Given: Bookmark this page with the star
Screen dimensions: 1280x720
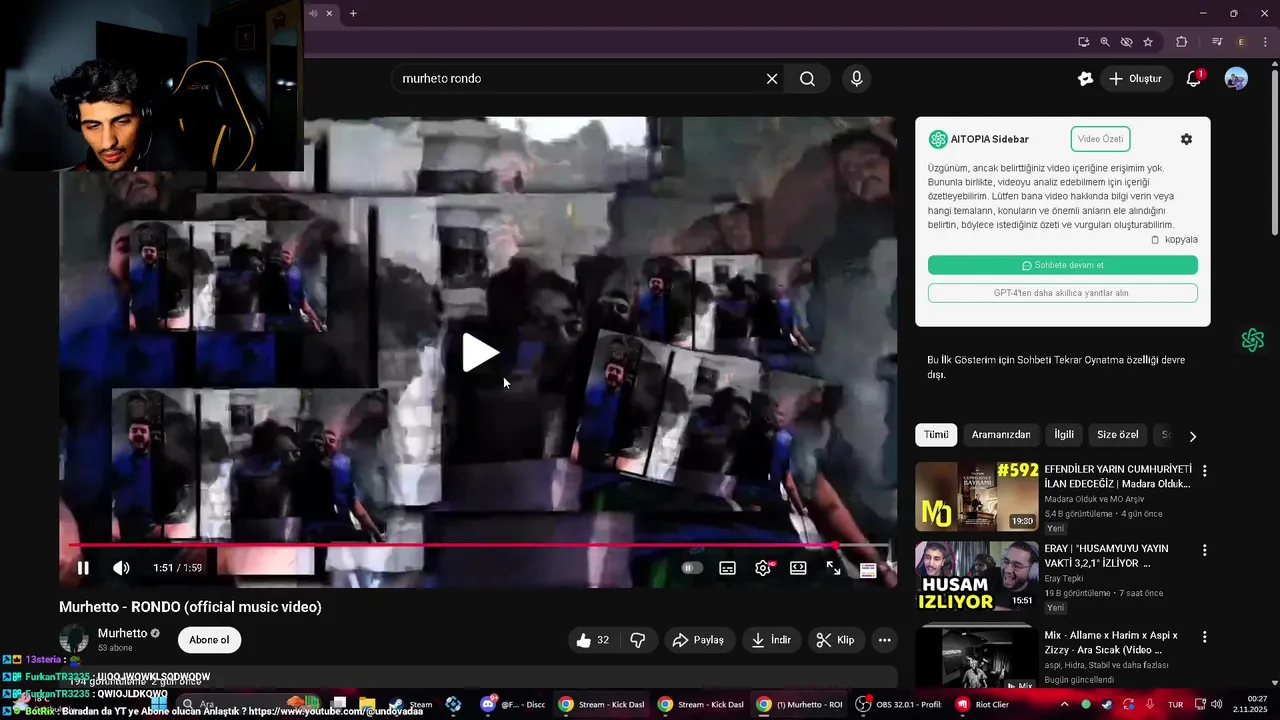Looking at the screenshot, I should (x=1148, y=42).
